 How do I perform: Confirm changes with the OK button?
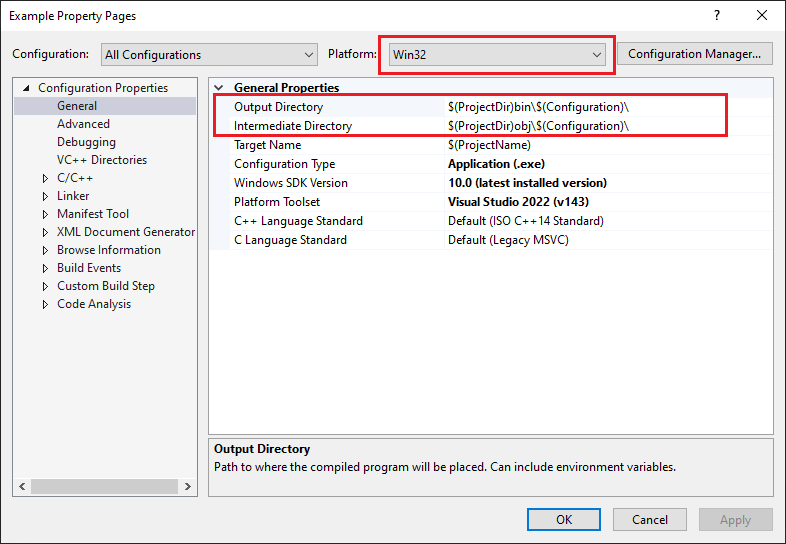(564, 519)
